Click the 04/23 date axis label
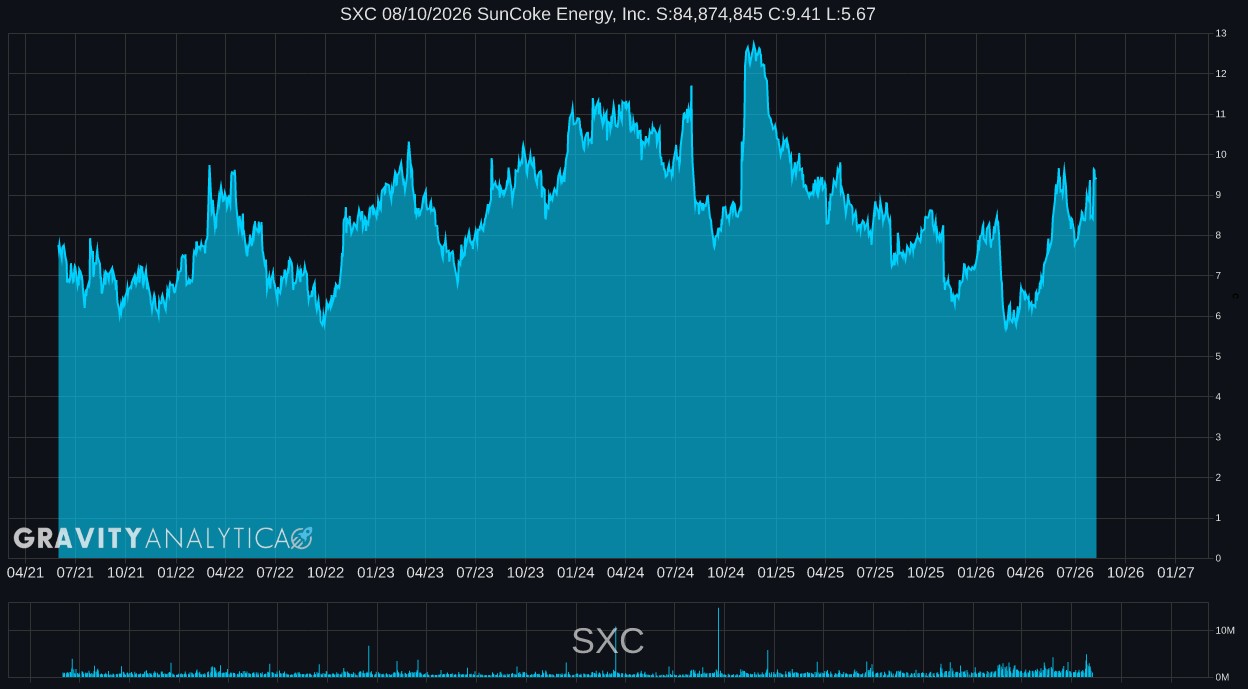The image size is (1248, 689). tap(425, 573)
